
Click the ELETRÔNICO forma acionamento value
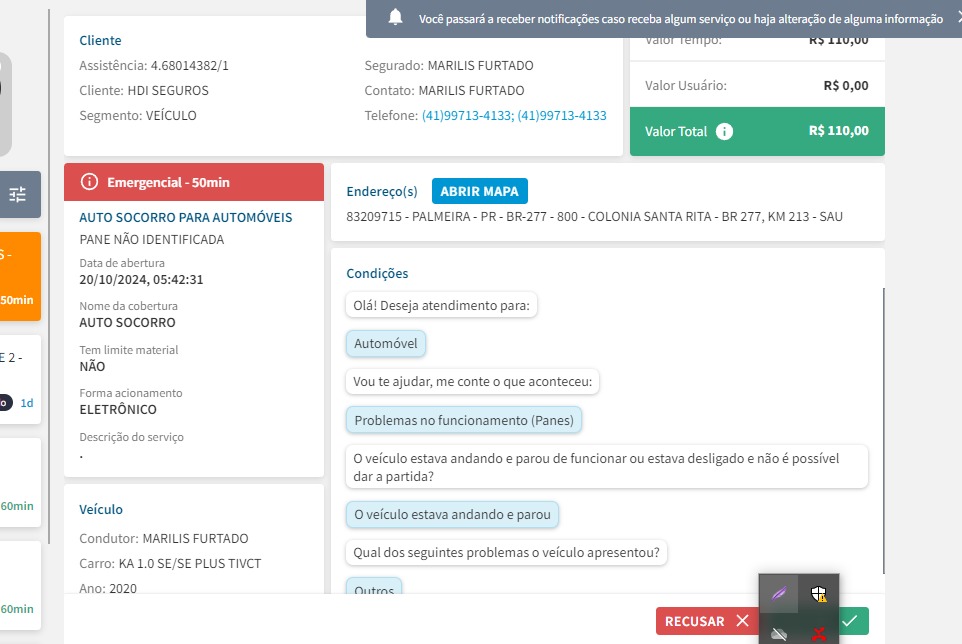(118, 410)
